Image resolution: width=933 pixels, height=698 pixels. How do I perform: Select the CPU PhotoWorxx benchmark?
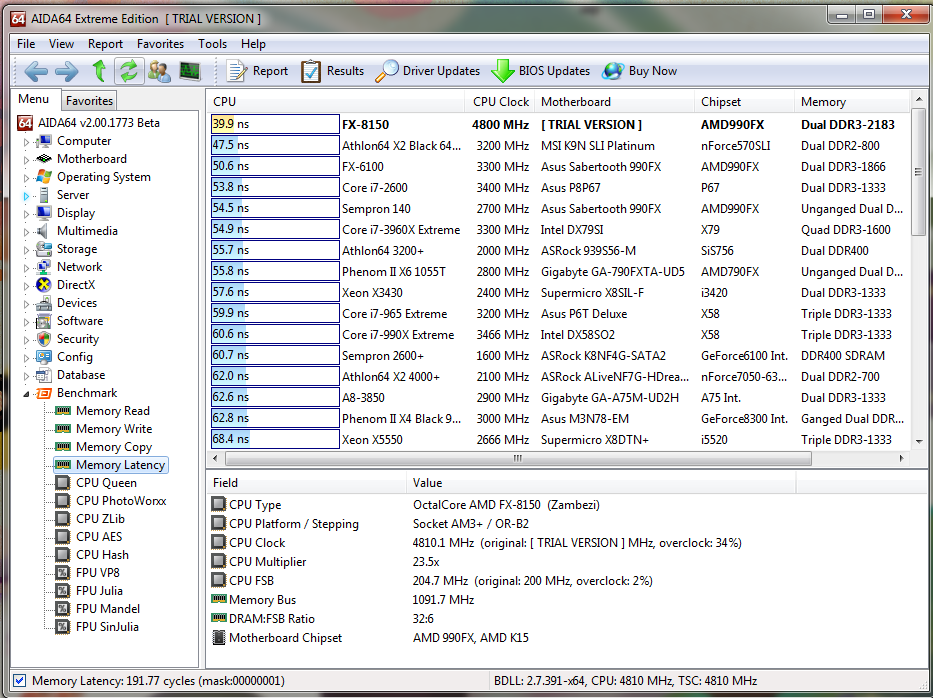point(121,500)
